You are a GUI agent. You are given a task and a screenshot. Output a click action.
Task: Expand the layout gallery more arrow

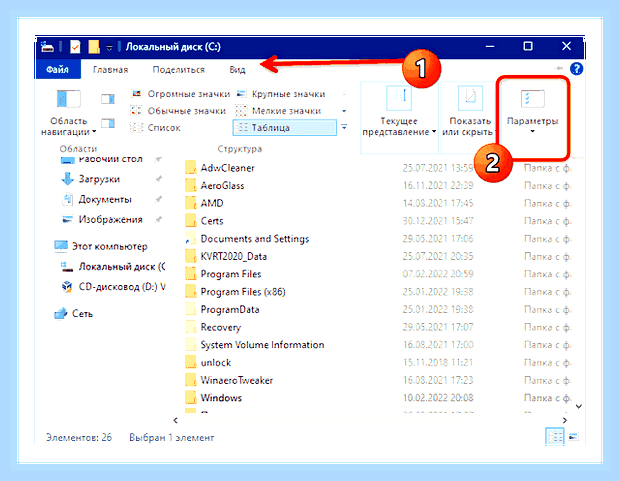point(344,127)
